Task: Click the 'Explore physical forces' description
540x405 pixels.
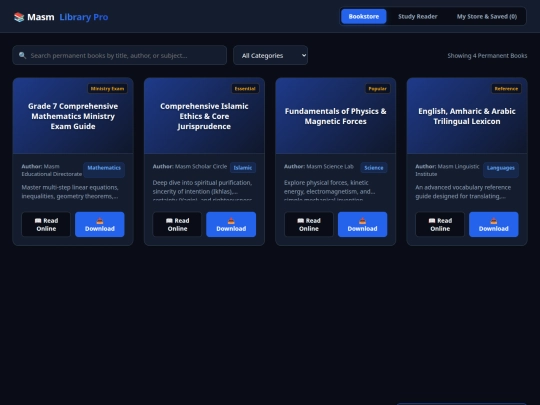Action: [330, 190]
